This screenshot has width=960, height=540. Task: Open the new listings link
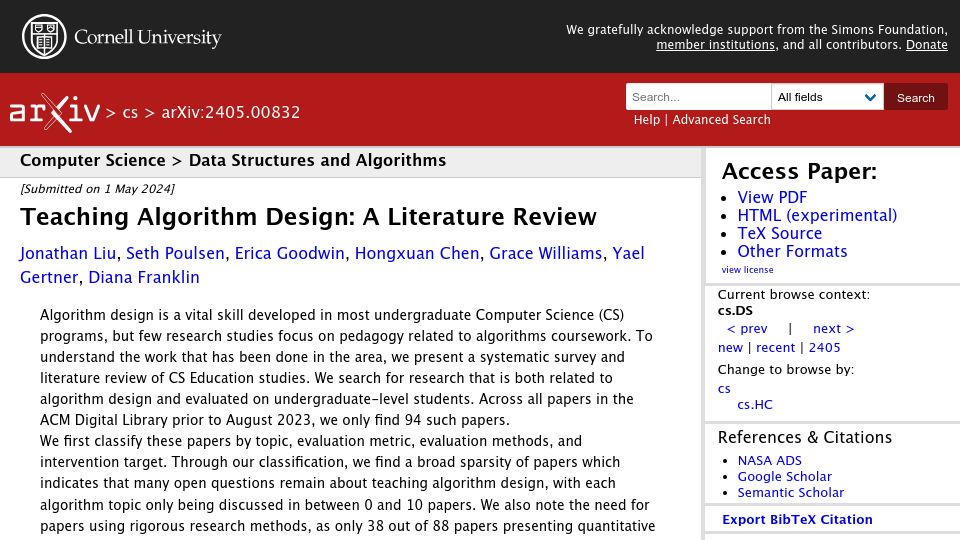coord(730,348)
